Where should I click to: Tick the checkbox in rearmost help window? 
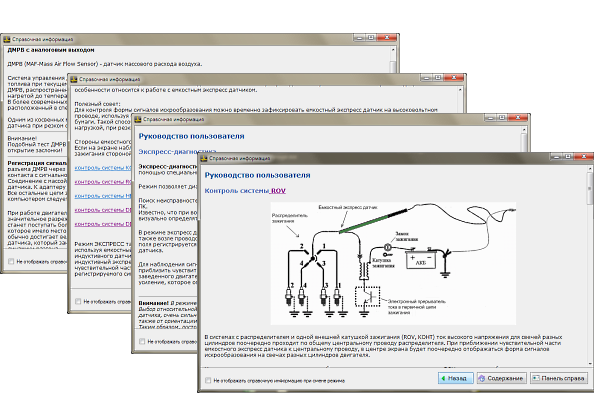click(x=11, y=261)
